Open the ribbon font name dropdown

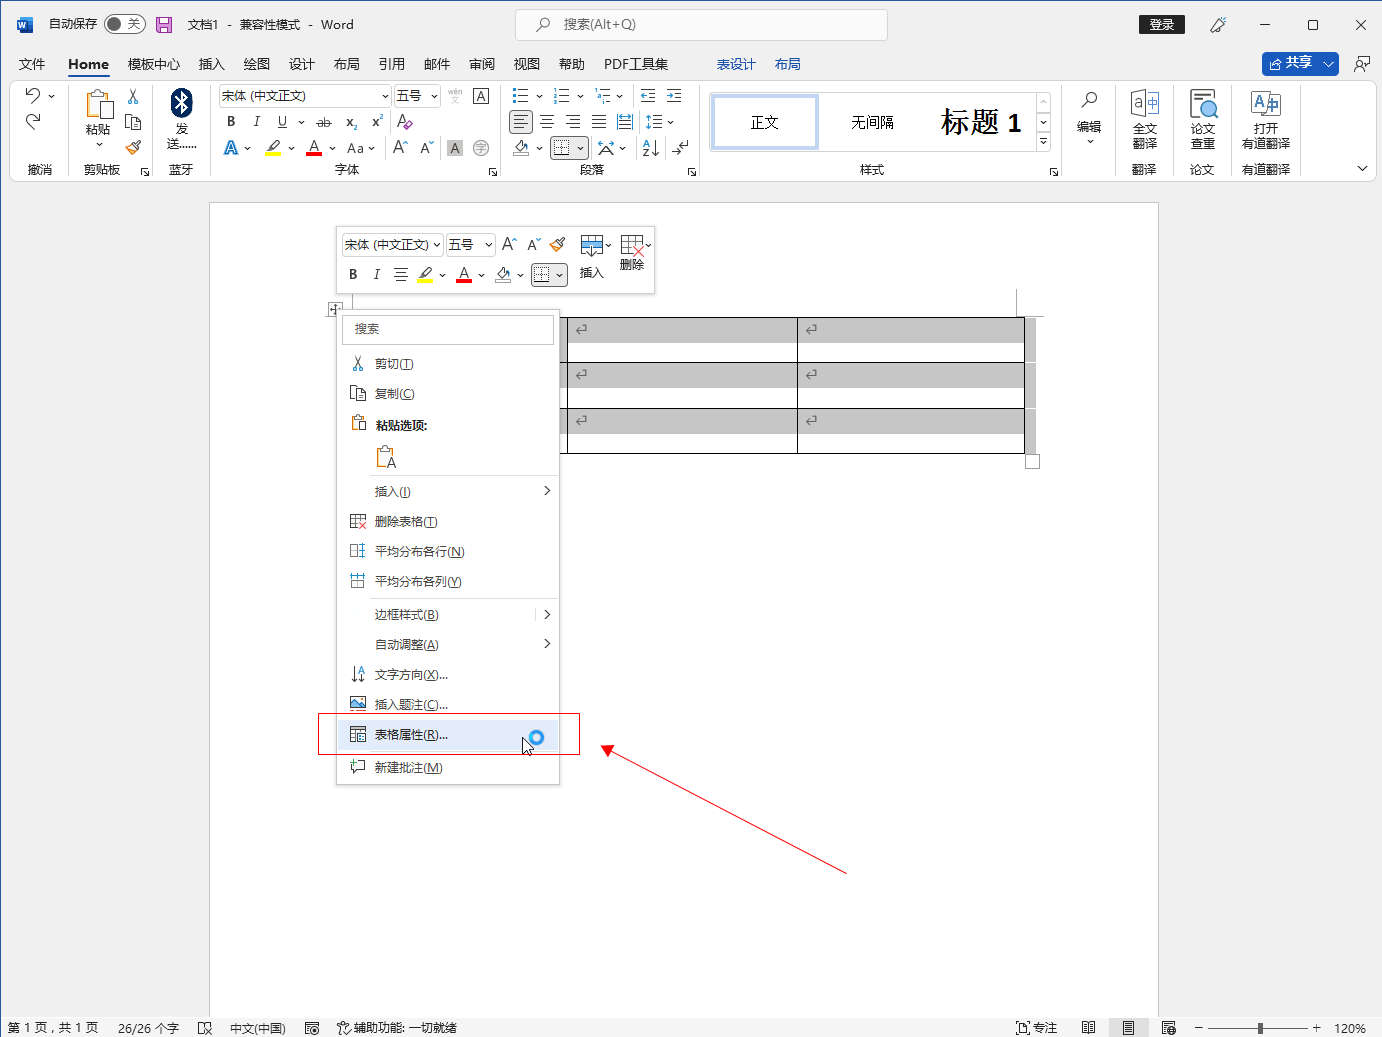[385, 96]
